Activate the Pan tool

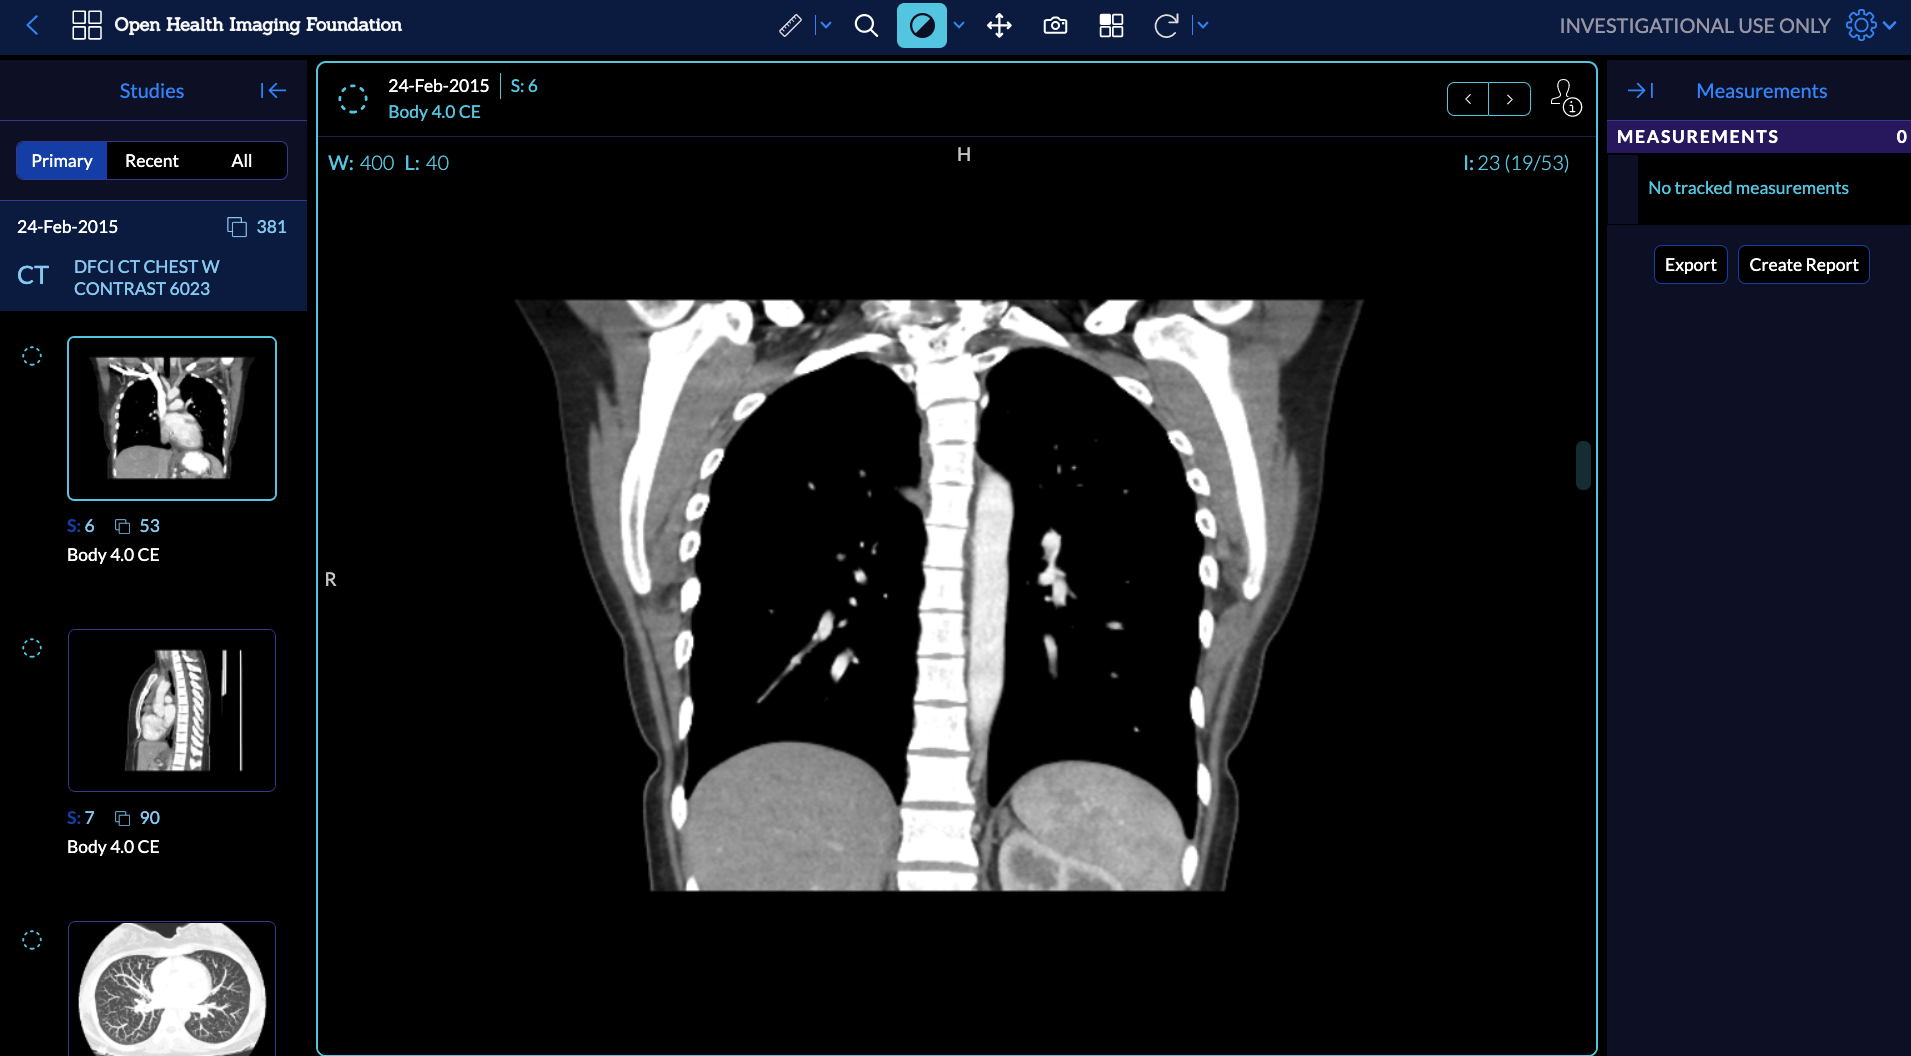coord(998,25)
